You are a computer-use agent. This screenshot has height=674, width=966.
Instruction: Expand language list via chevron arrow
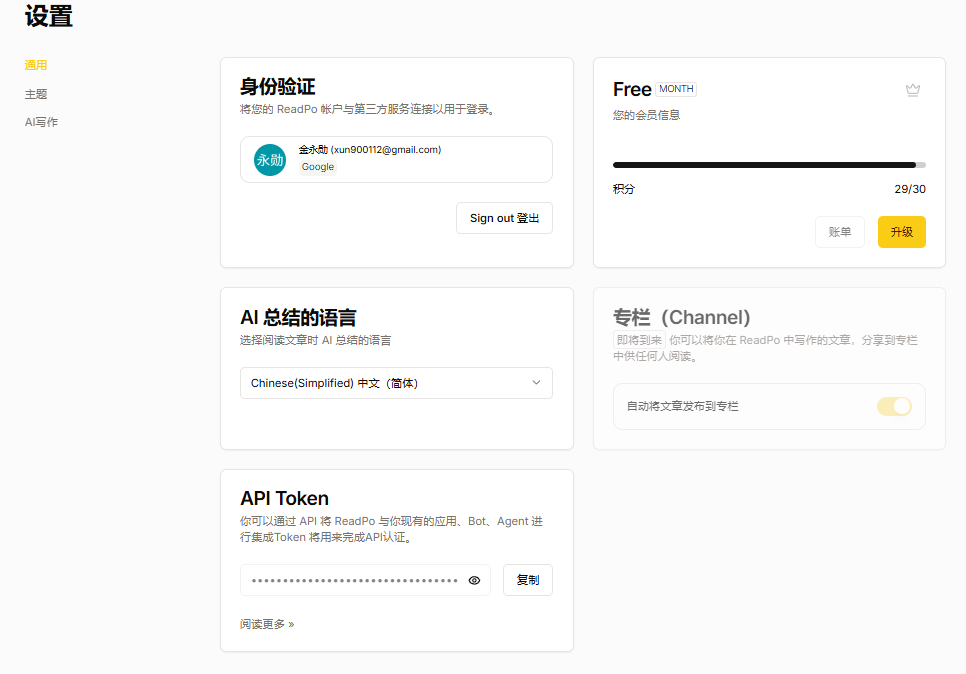click(536, 383)
